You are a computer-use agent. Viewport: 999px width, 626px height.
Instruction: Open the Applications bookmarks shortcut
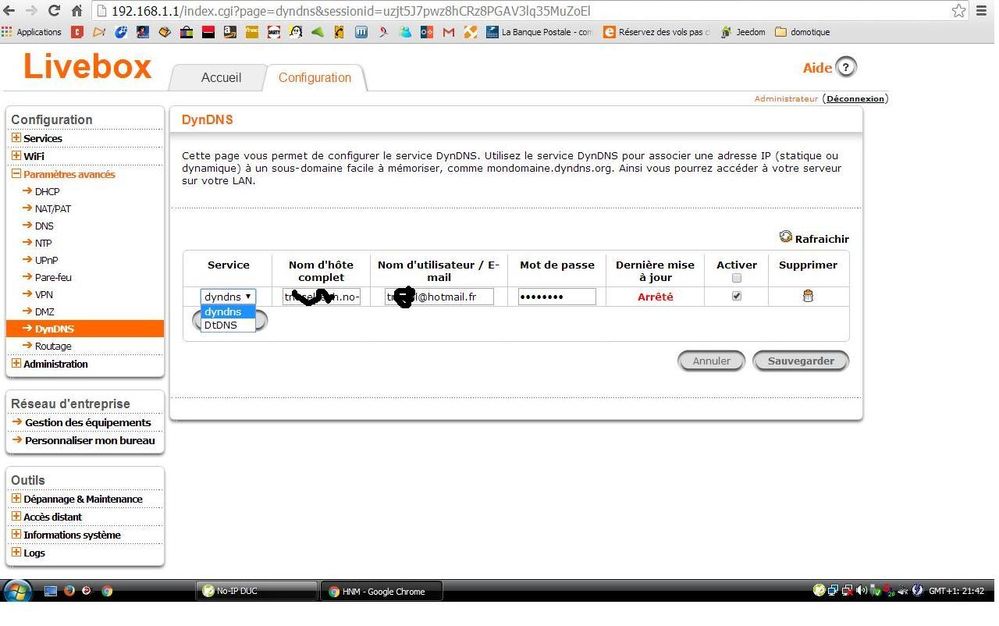(x=32, y=32)
